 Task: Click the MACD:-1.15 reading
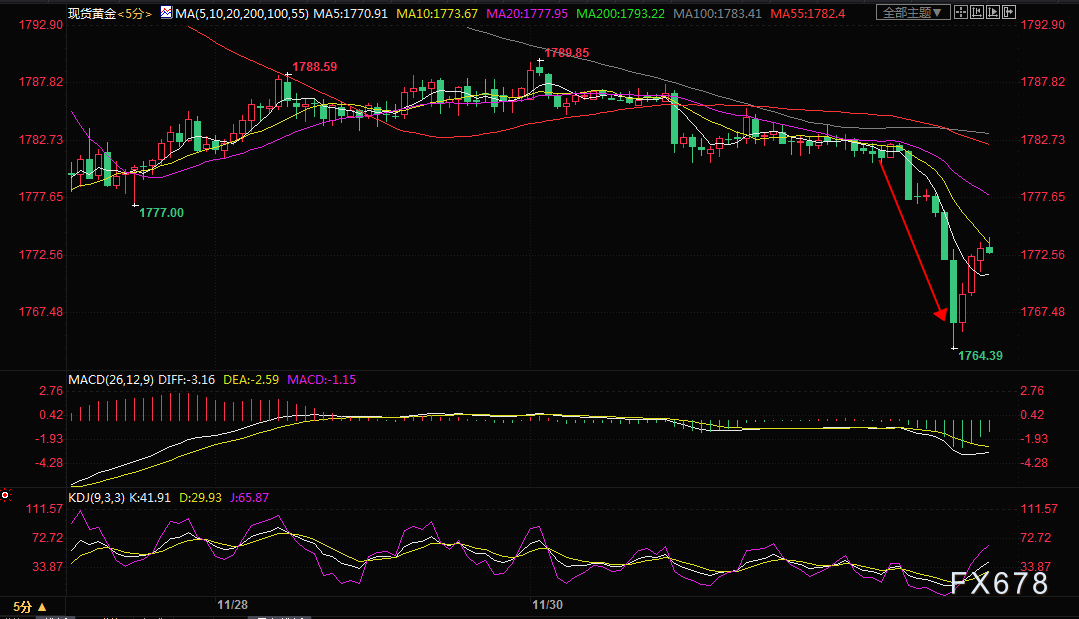click(321, 380)
